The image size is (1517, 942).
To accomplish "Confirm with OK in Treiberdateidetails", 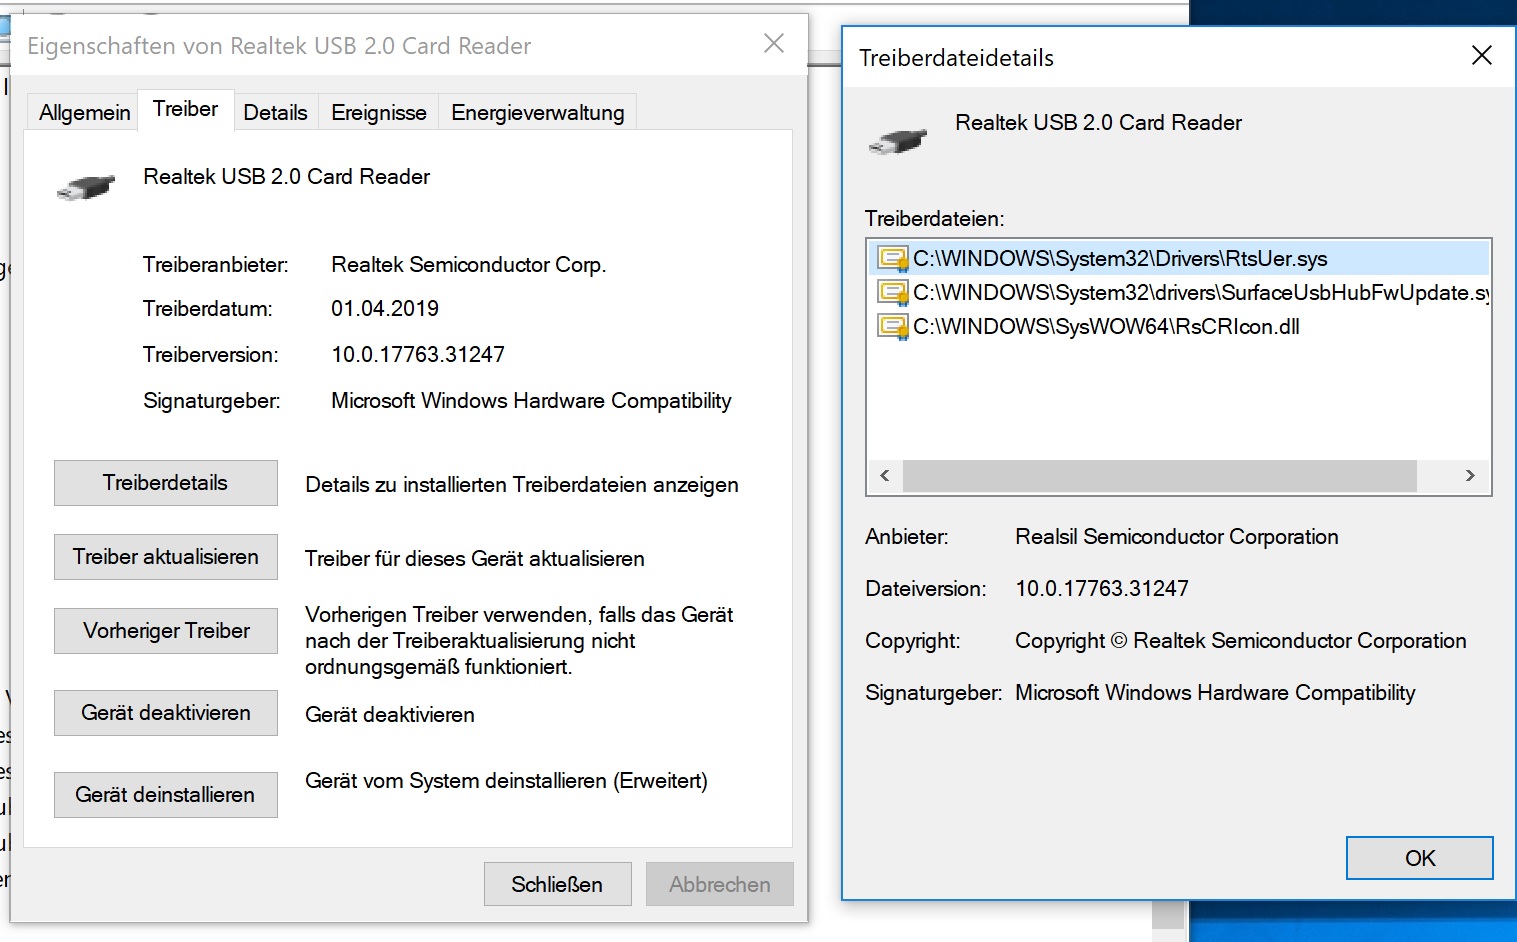I will [1420, 858].
